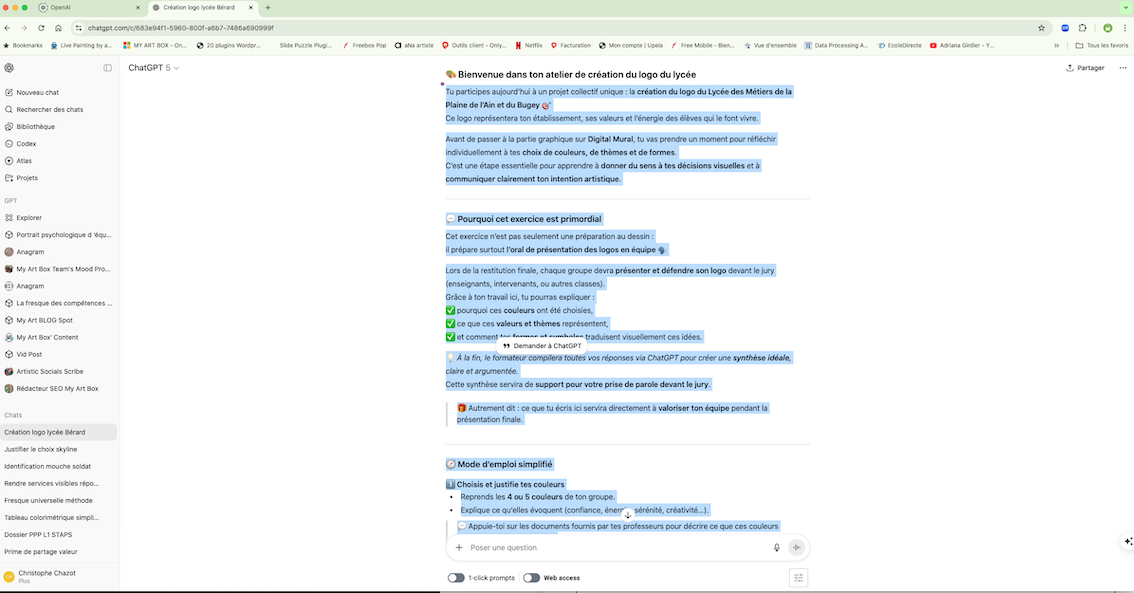
Task: Click the Demander à ChatGPT popup button
Action: point(541,346)
